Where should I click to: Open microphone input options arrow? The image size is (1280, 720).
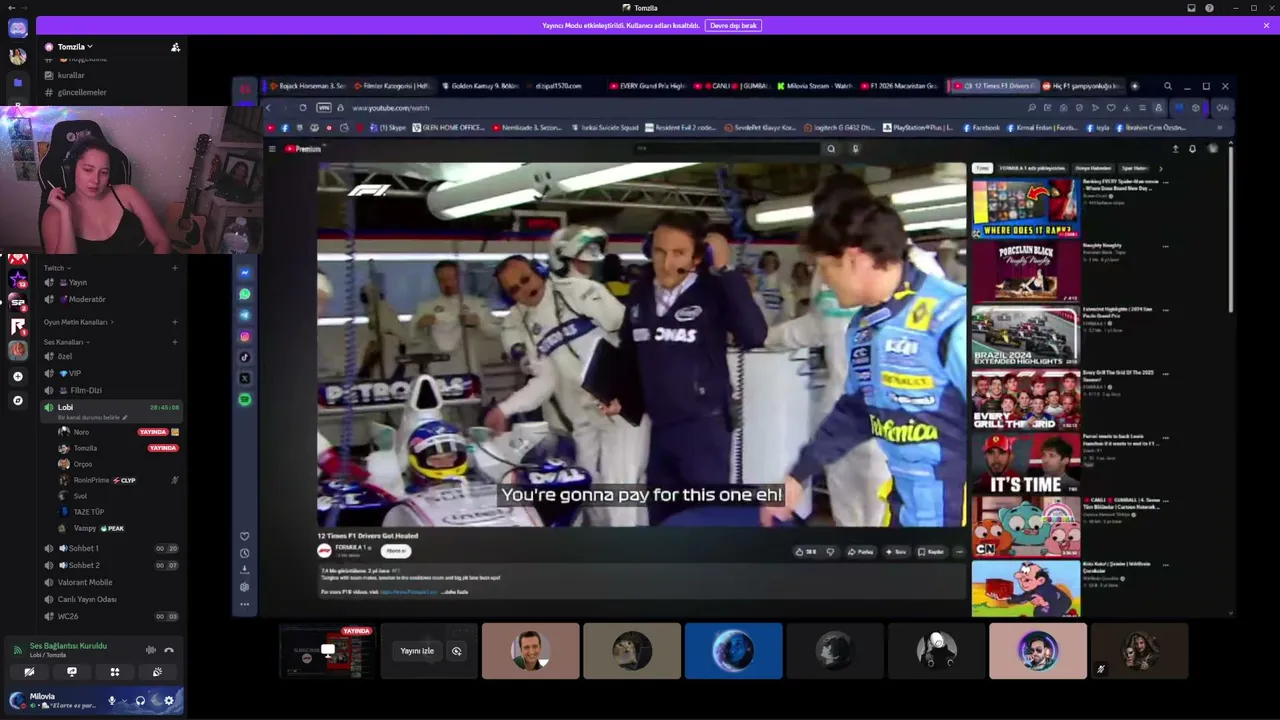pos(123,700)
